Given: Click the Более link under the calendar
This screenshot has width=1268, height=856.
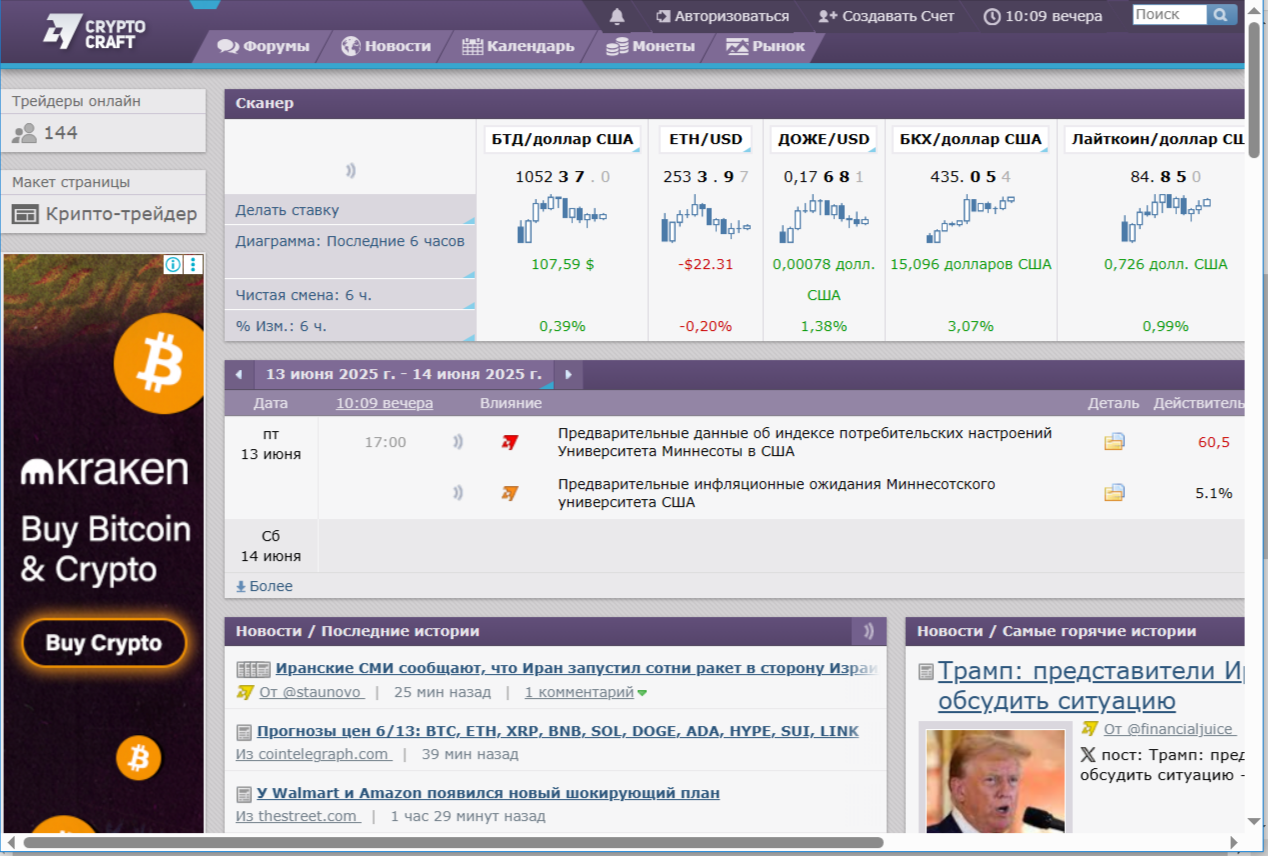Looking at the screenshot, I should point(264,586).
